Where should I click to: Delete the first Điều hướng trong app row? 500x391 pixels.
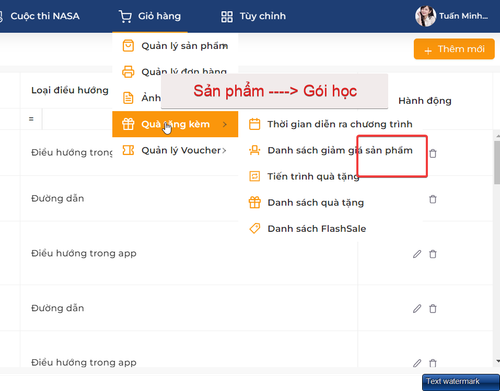point(433,153)
